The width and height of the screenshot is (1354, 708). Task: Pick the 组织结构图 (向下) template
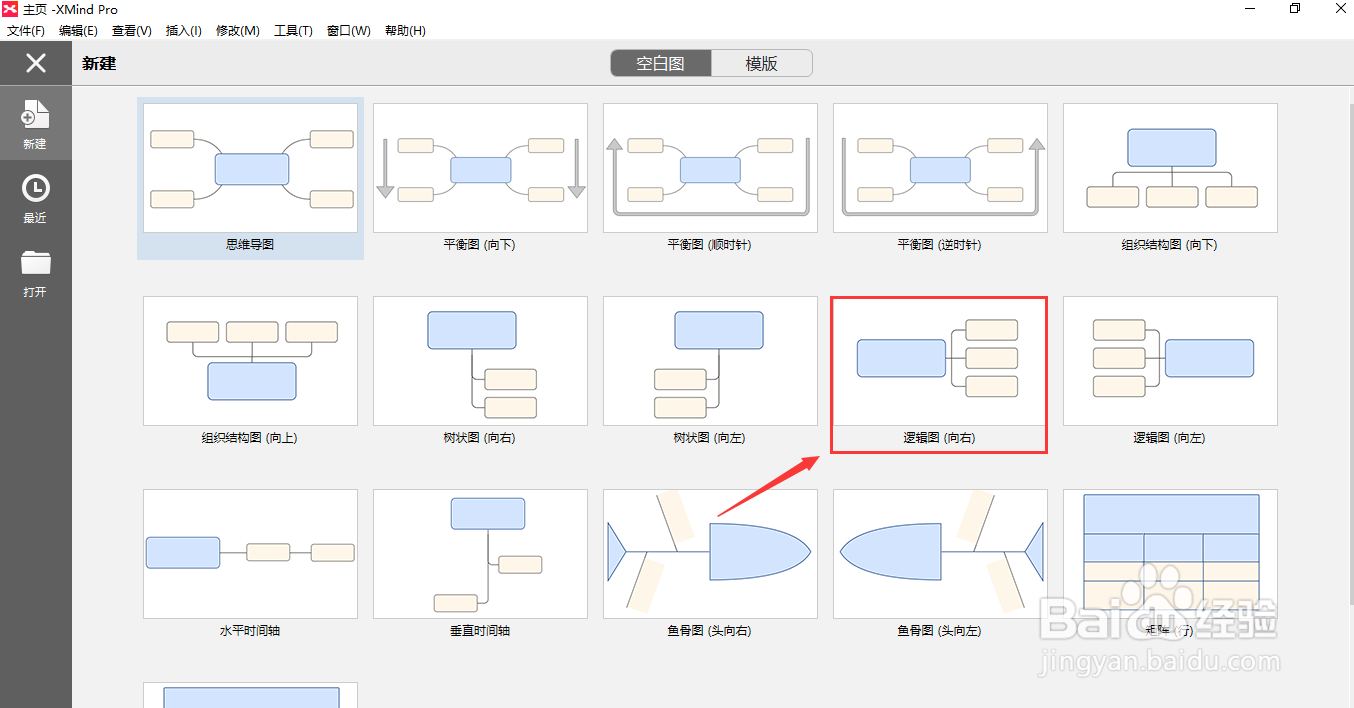tap(1170, 168)
